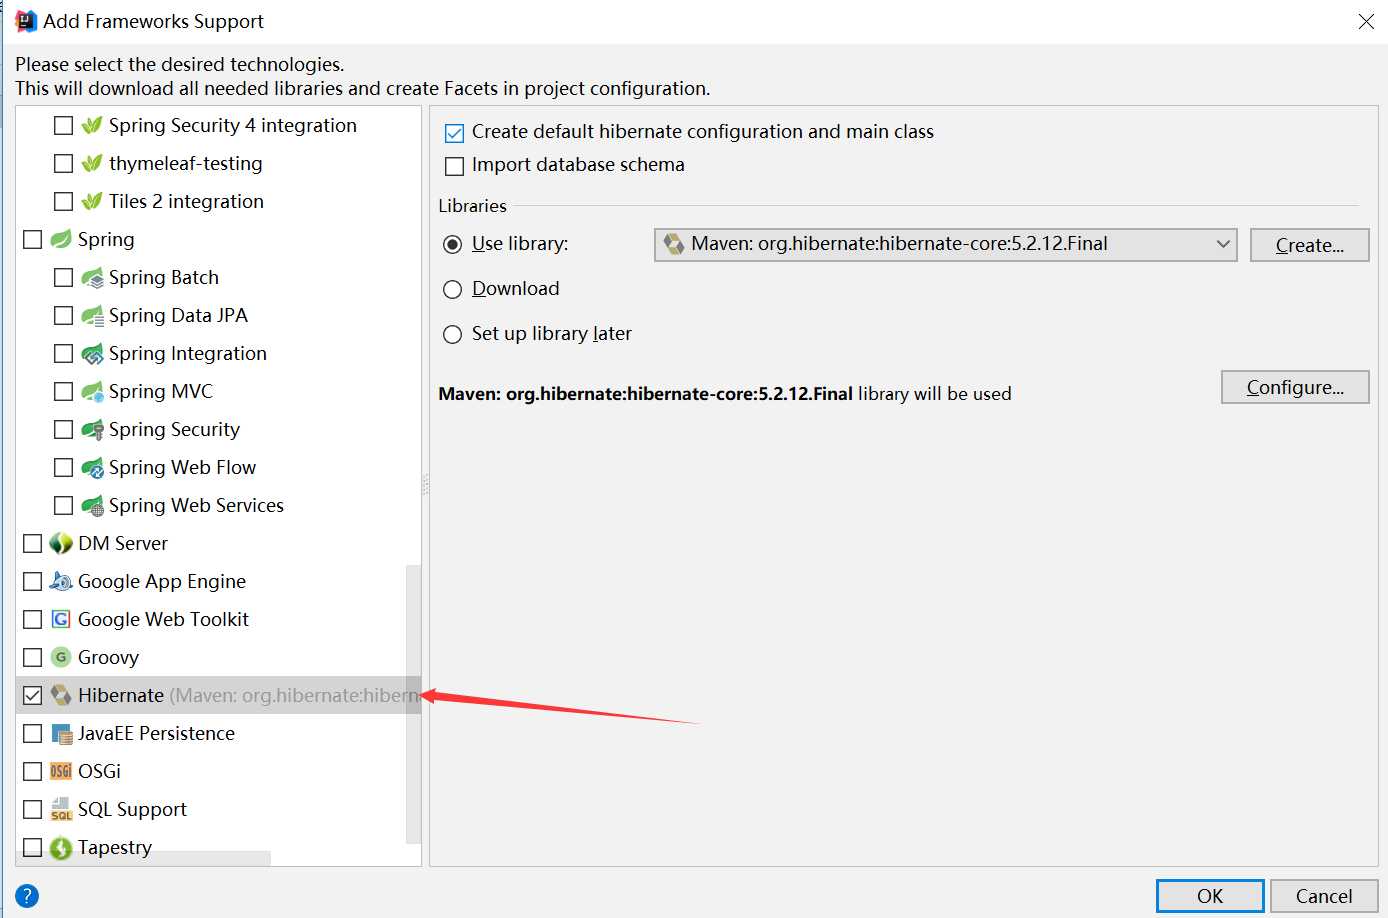This screenshot has width=1388, height=918.
Task: Click the Google App Engine icon
Action: (x=61, y=582)
